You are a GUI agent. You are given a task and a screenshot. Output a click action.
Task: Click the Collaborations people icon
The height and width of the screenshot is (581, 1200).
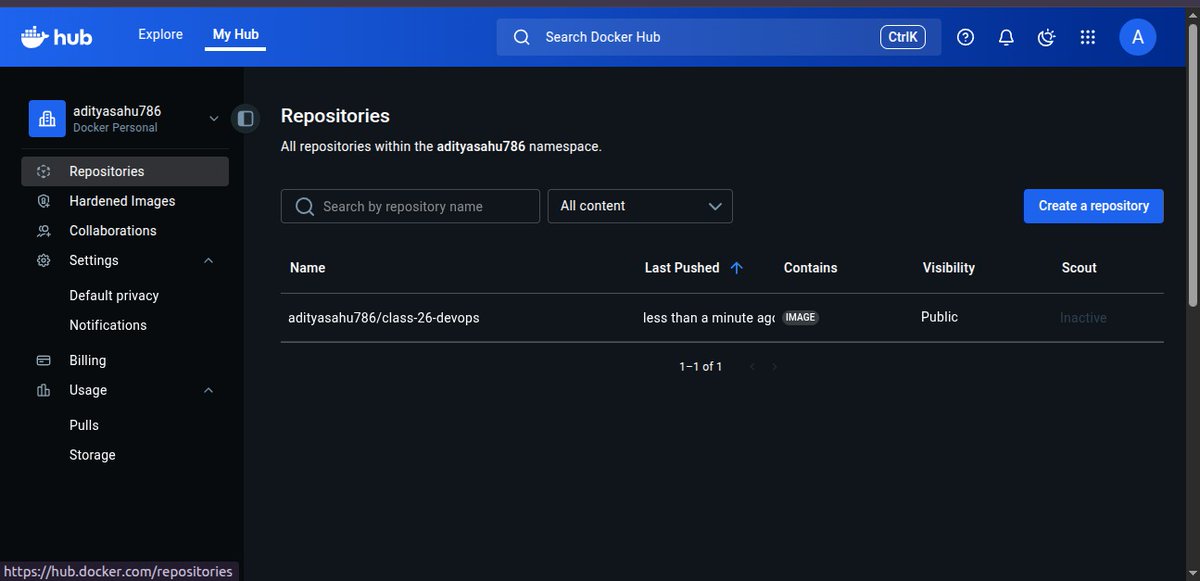point(43,231)
